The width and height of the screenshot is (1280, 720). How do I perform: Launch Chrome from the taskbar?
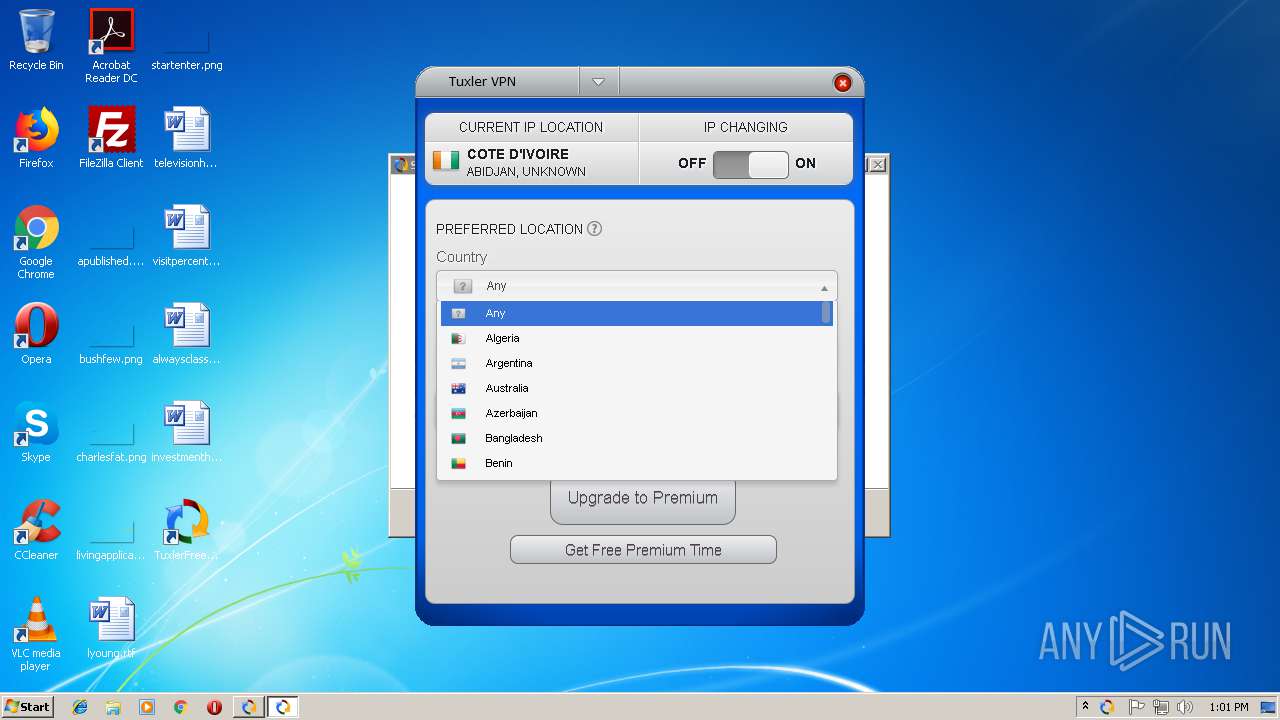click(180, 707)
